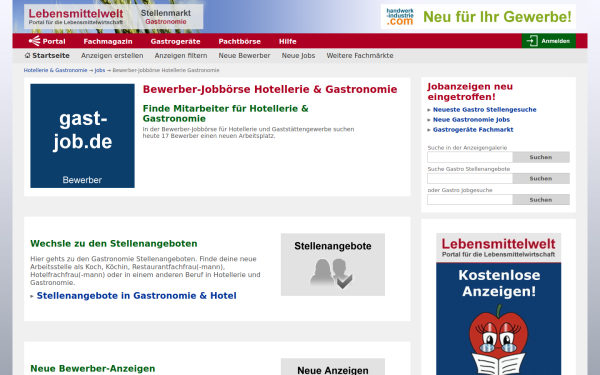600x375 pixels.
Task: Click the Lebensmittelwelt logo in header
Action: 75,17
